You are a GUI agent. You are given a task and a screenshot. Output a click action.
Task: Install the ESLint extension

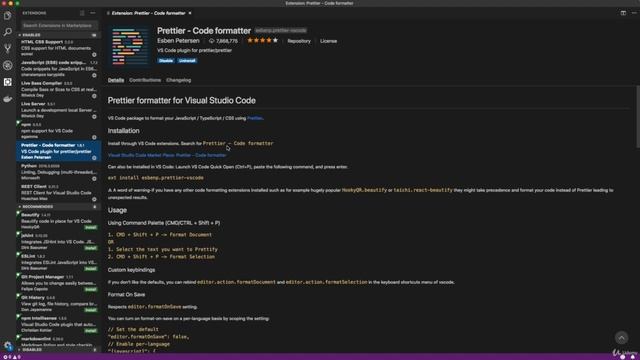(x=91, y=269)
